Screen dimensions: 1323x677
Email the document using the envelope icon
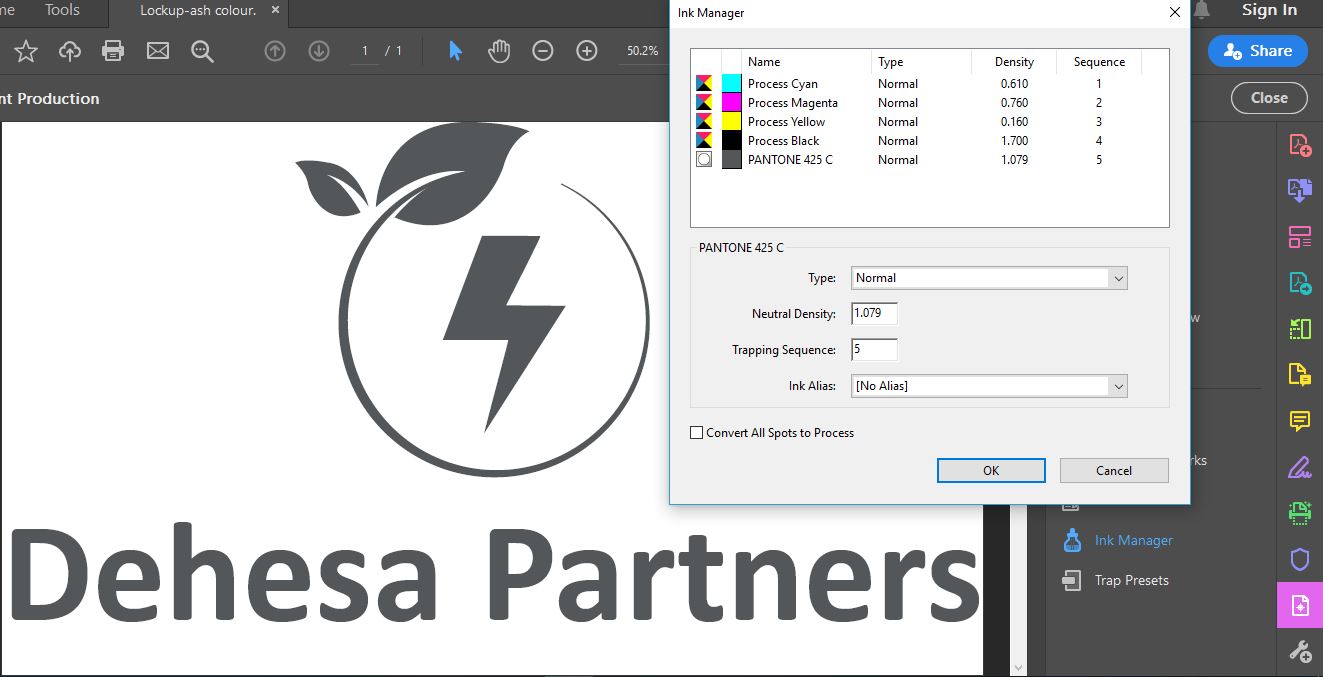[x=157, y=50]
